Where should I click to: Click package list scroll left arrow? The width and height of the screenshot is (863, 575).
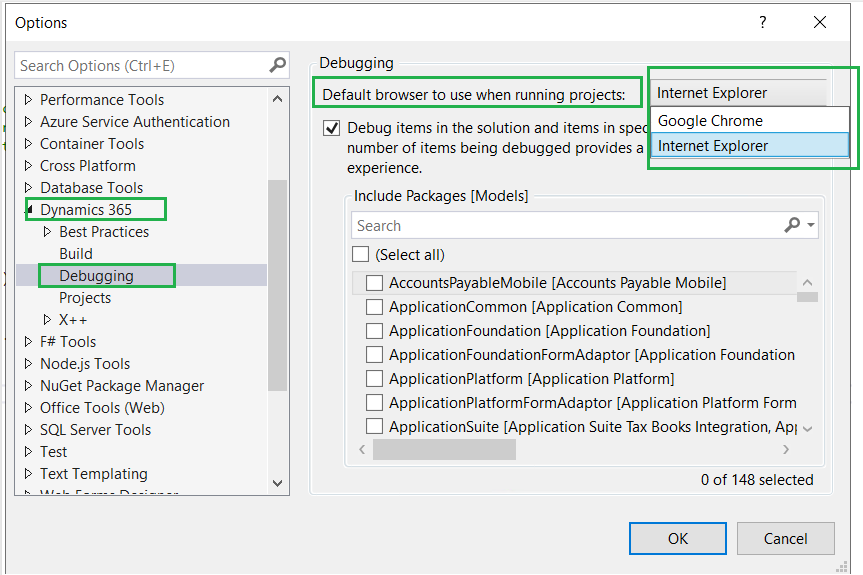pyautogui.click(x=362, y=449)
